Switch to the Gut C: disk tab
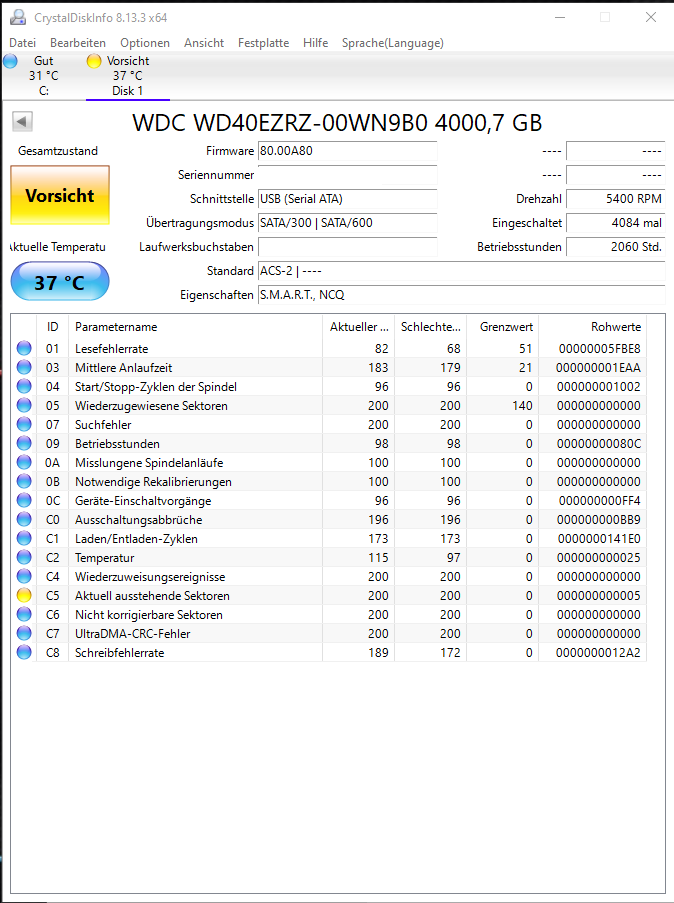The width and height of the screenshot is (674, 903). click(43, 75)
